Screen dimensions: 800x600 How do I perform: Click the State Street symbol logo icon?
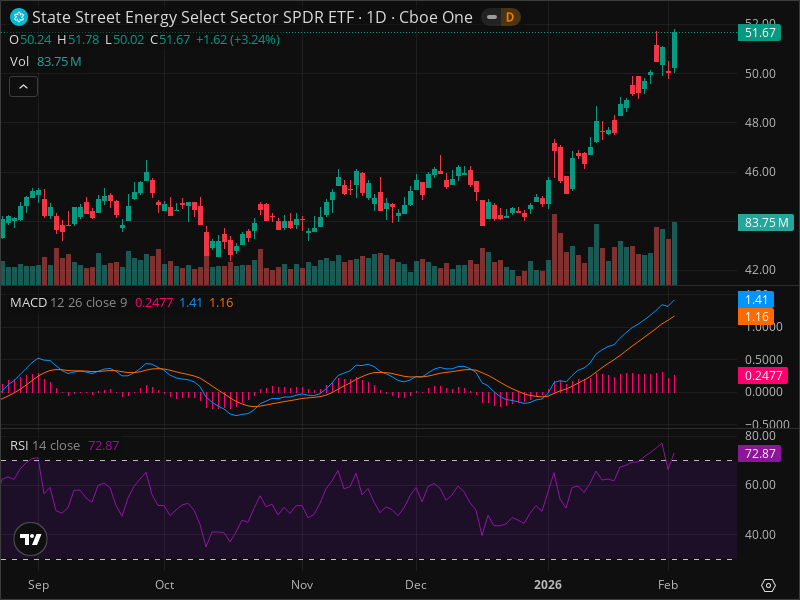click(x=19, y=17)
